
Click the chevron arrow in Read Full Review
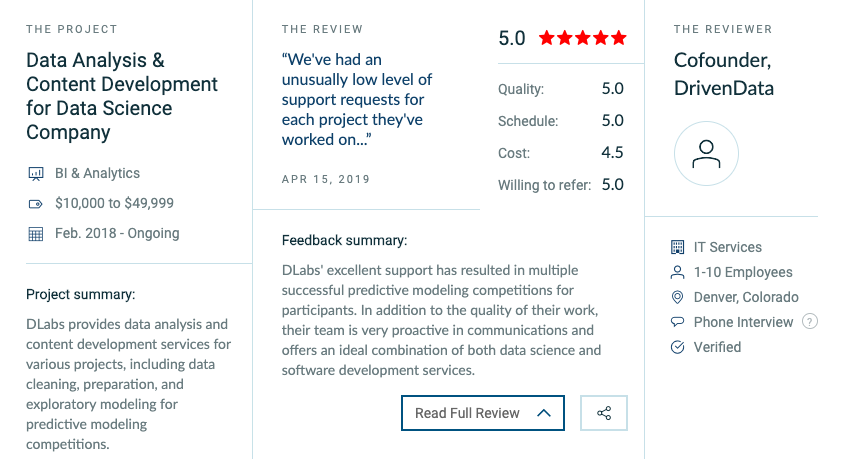click(544, 413)
